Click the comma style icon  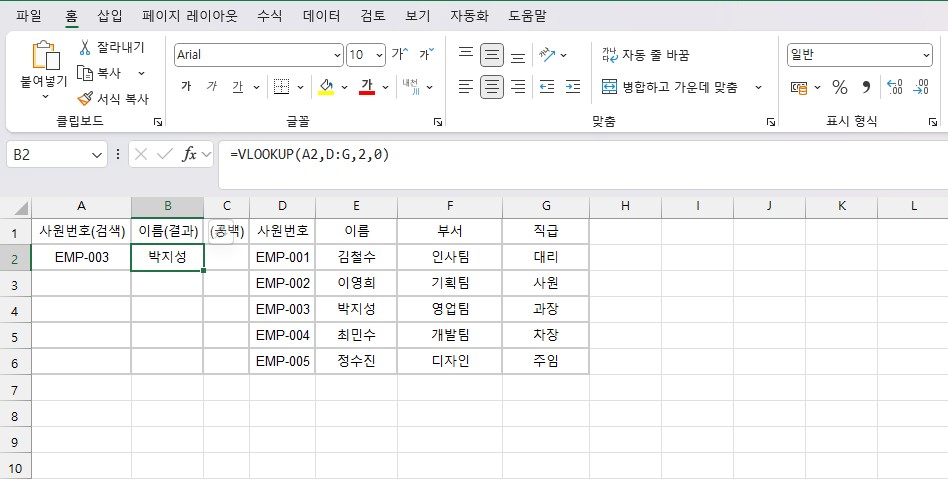[866, 87]
